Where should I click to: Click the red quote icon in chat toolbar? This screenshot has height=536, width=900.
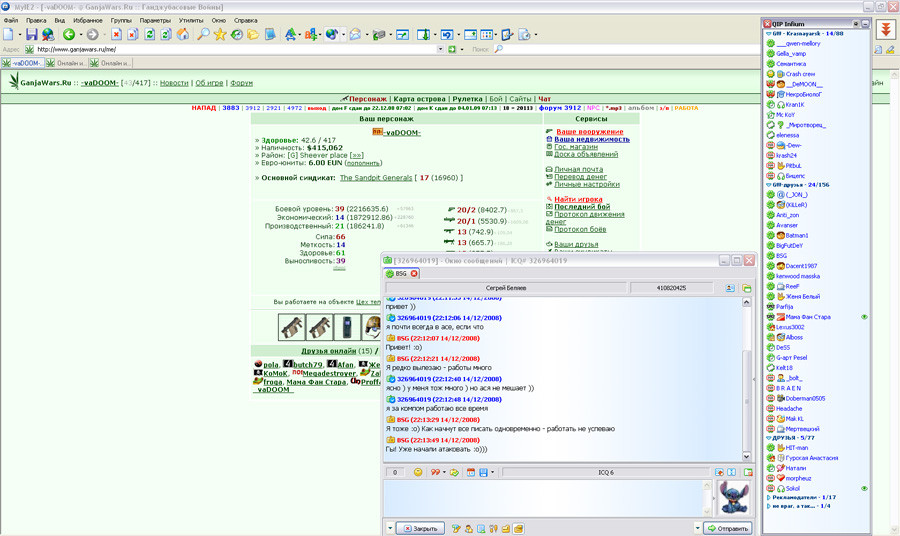point(436,472)
